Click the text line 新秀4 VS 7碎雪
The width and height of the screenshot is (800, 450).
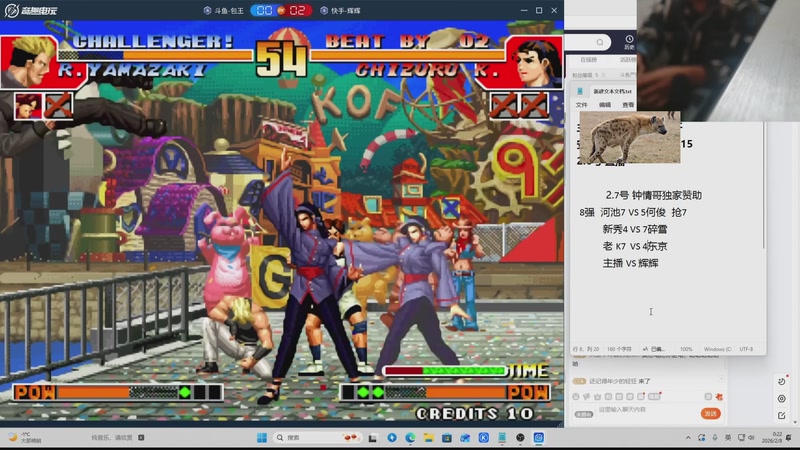coord(635,229)
